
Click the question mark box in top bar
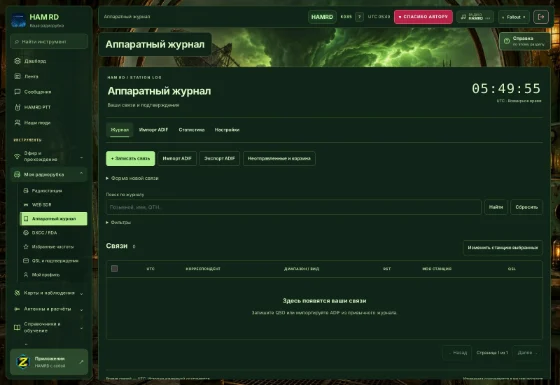pyautogui.click(x=360, y=17)
